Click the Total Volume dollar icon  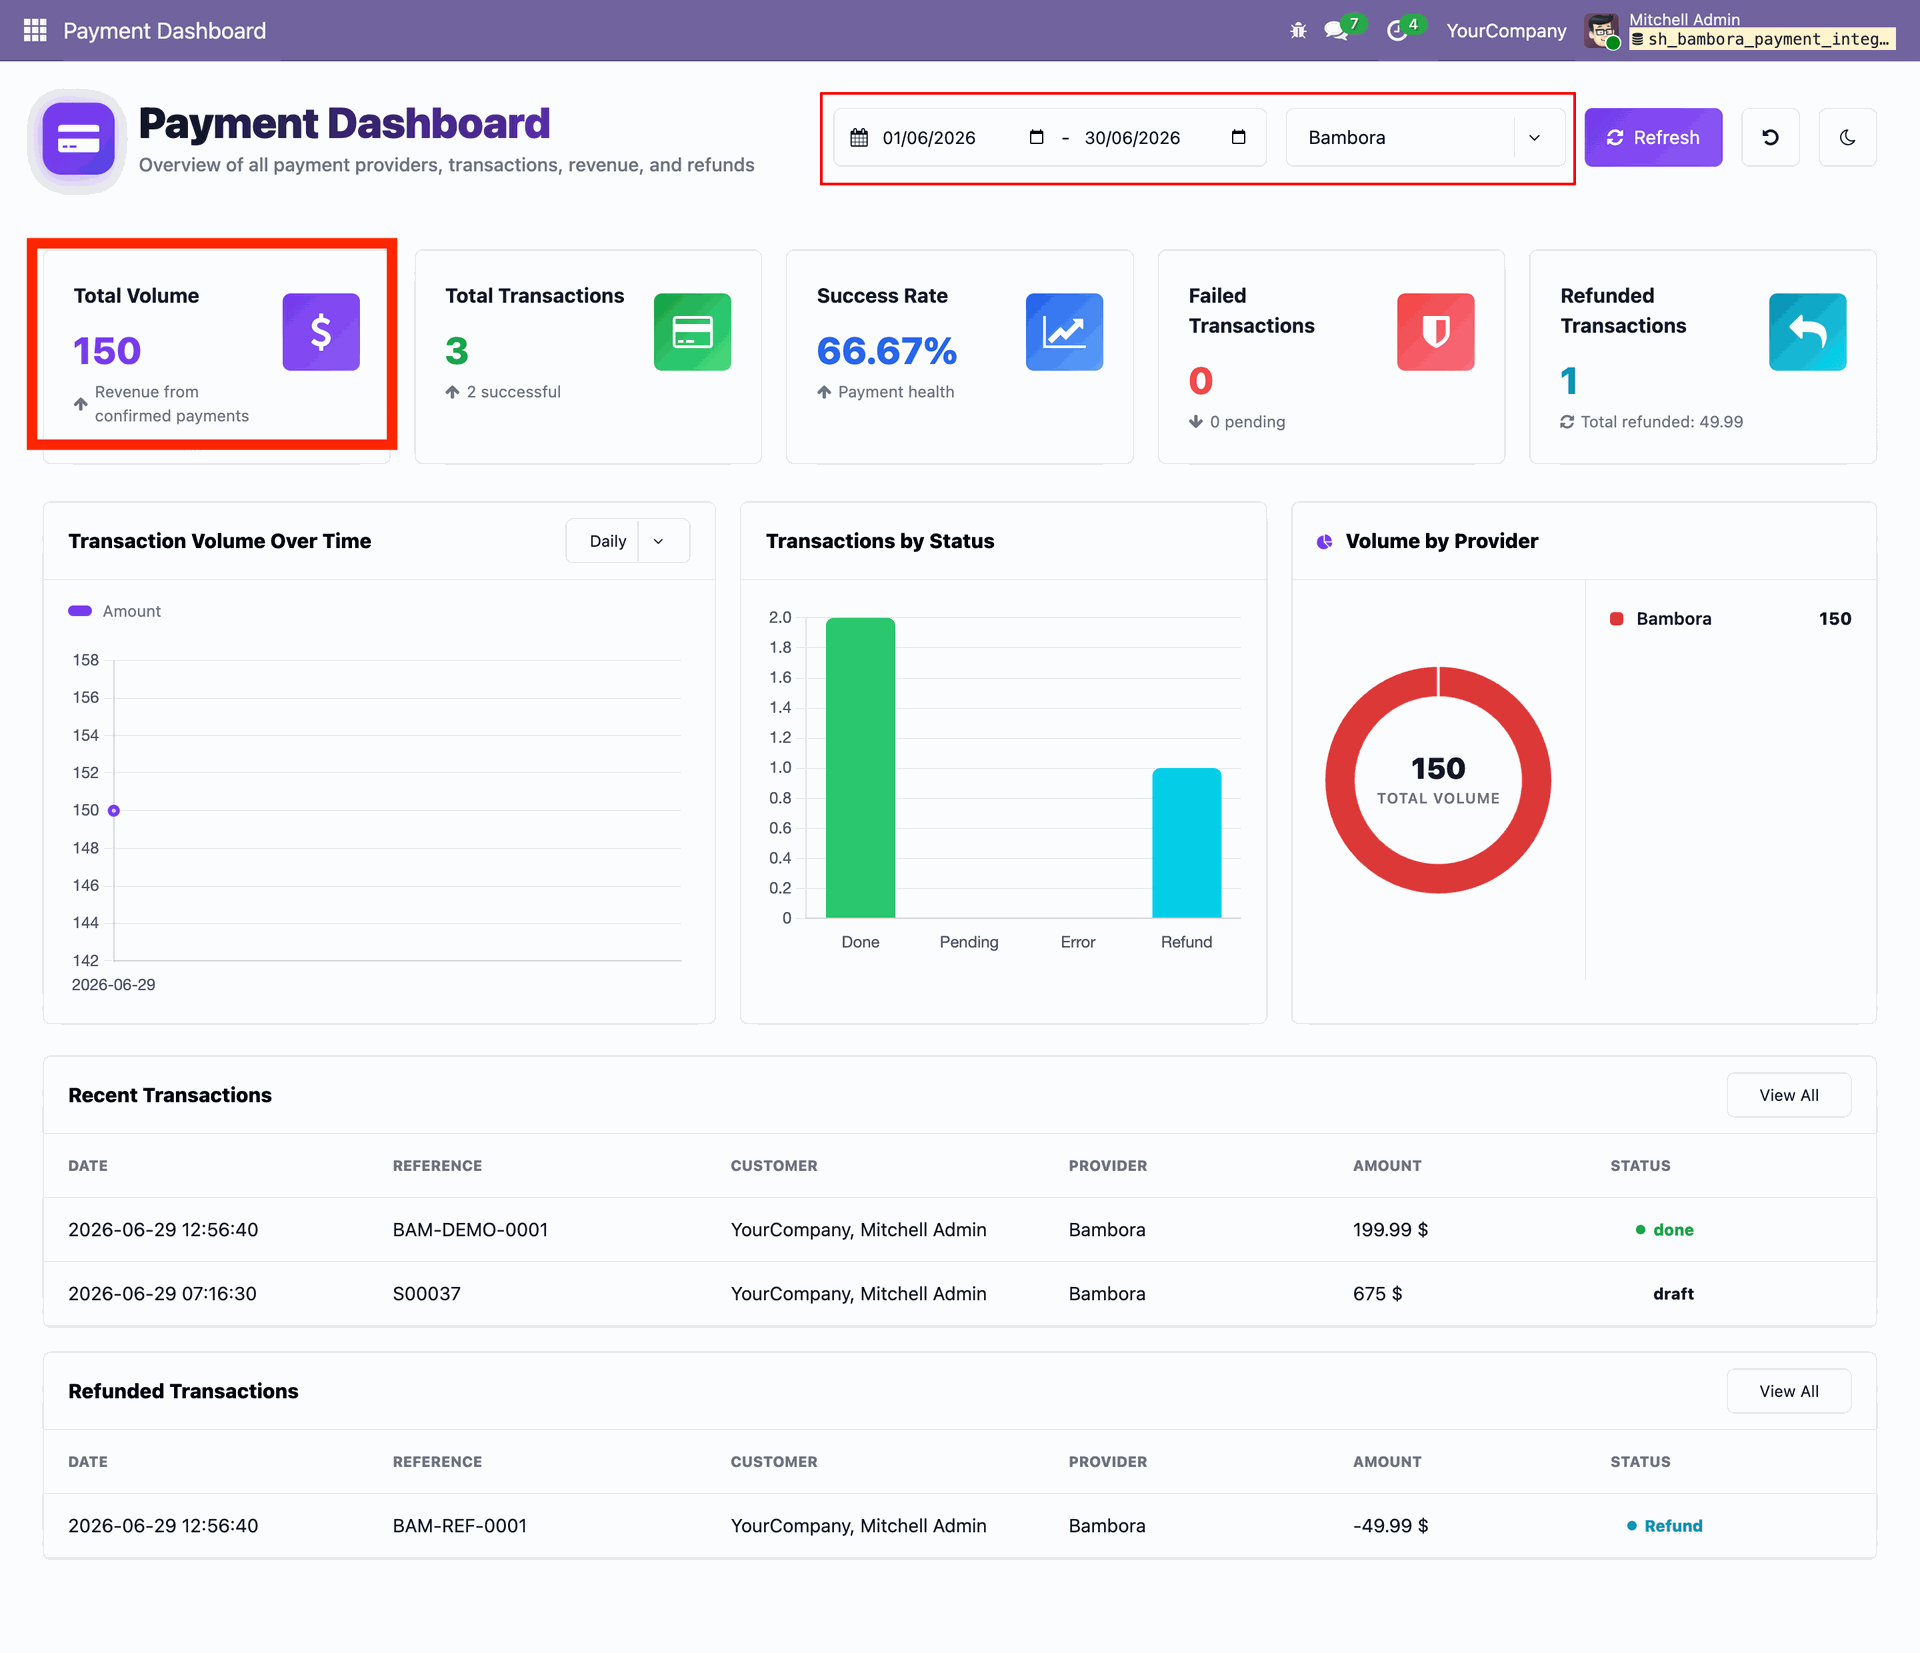click(321, 332)
